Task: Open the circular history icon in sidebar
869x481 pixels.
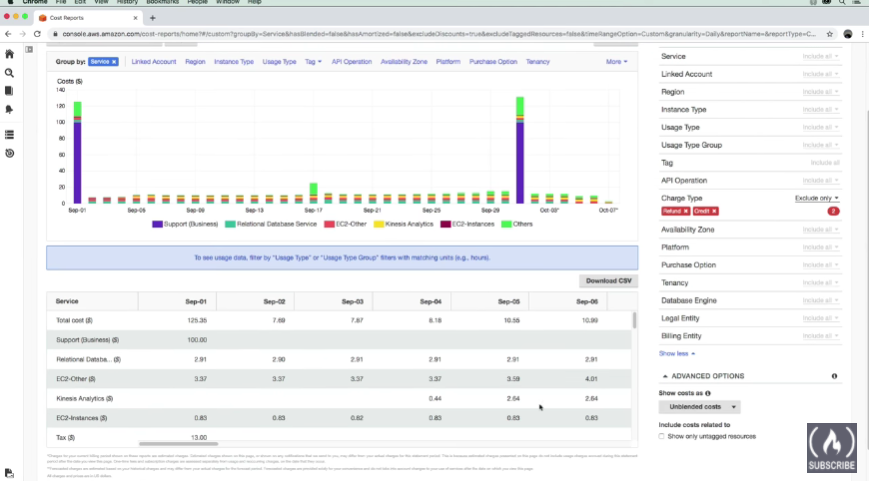Action: [x=9, y=153]
